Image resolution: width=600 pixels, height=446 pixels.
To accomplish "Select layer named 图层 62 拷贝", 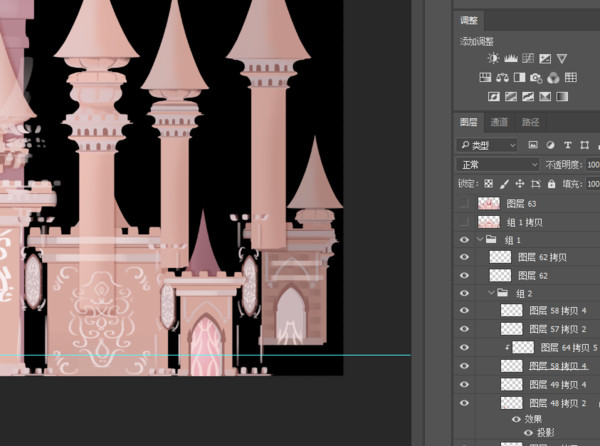I will click(x=542, y=257).
